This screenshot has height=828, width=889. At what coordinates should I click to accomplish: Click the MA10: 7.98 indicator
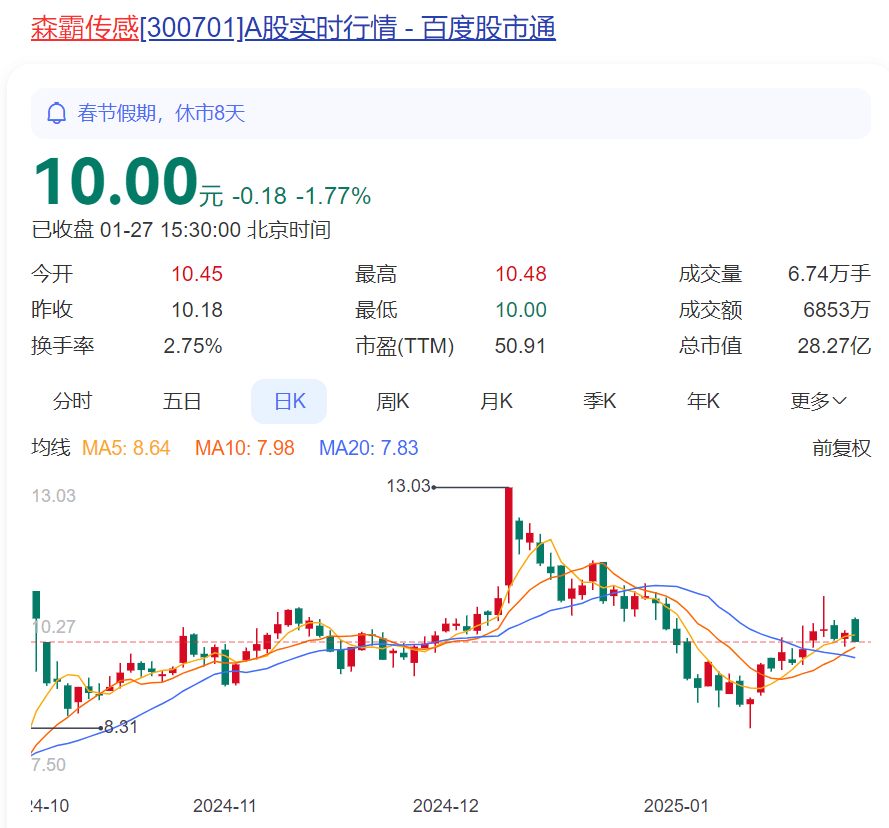pos(245,448)
